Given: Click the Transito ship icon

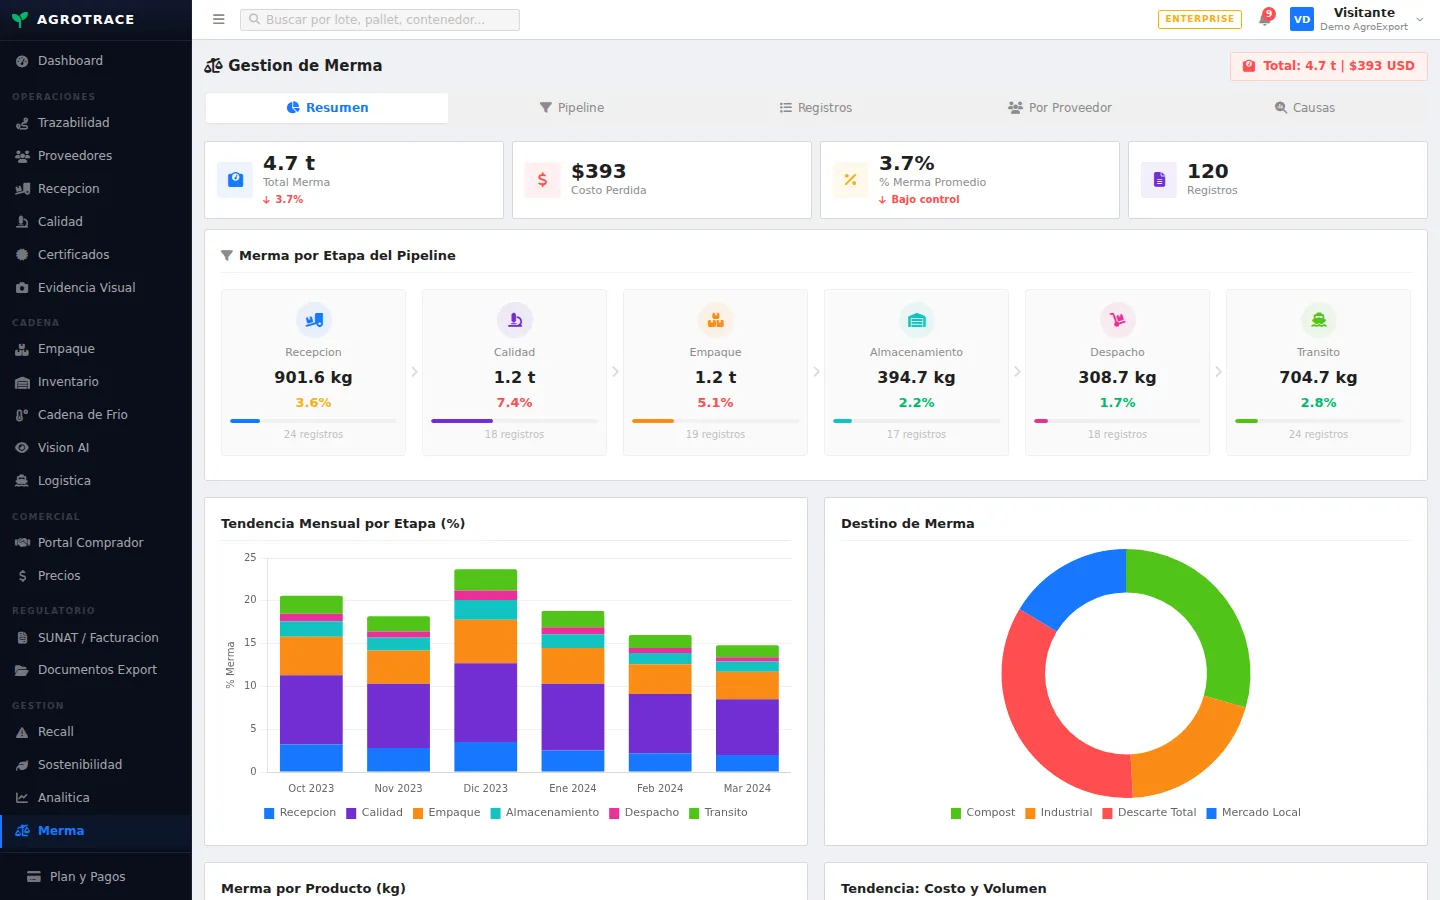Looking at the screenshot, I should click(1319, 320).
